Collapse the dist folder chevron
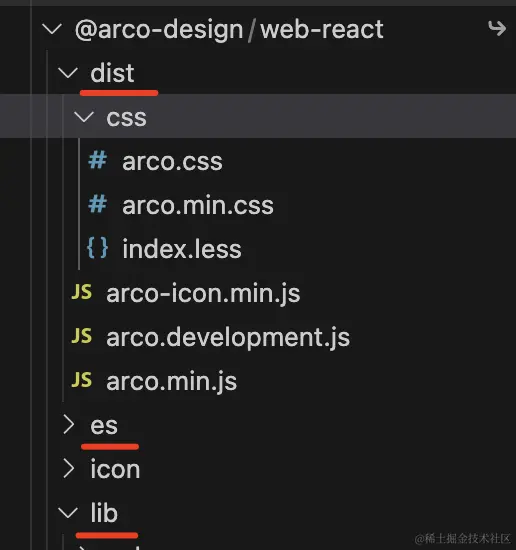This screenshot has width=516, height=550. 68,73
